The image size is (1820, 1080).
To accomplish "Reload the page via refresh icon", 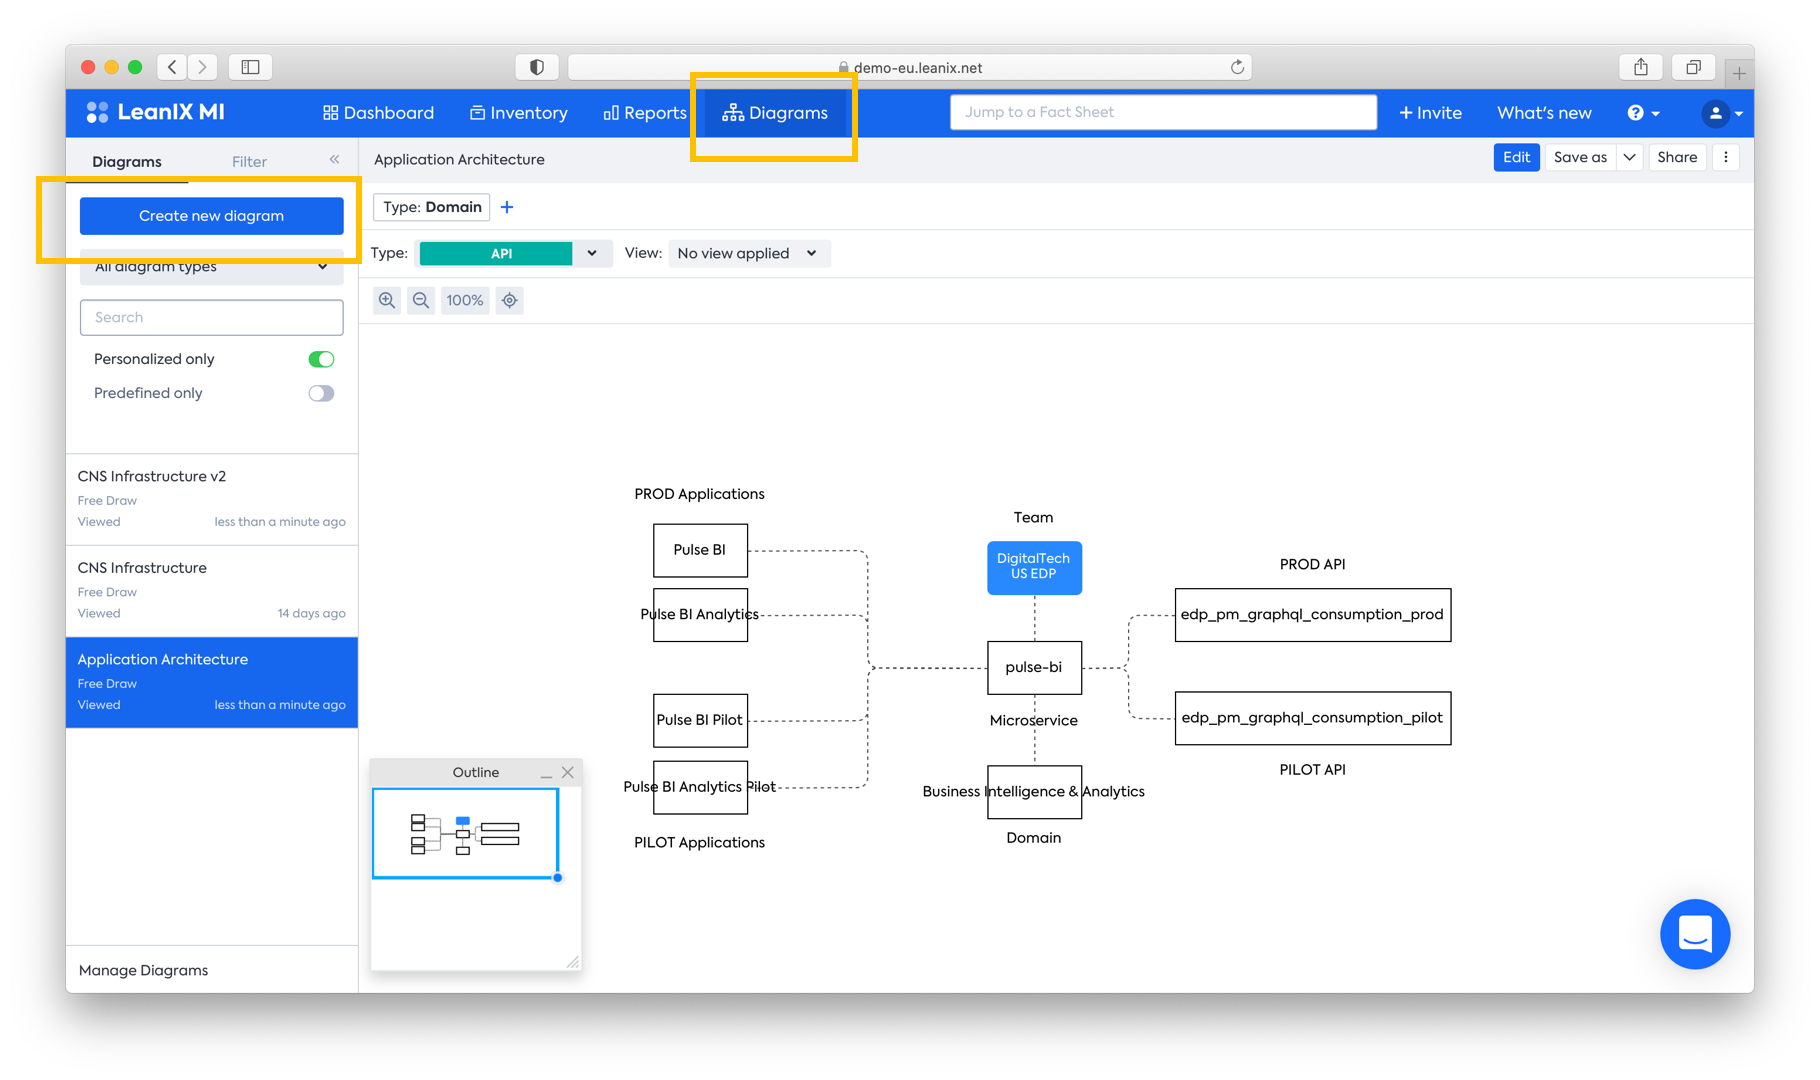I will [x=1237, y=67].
